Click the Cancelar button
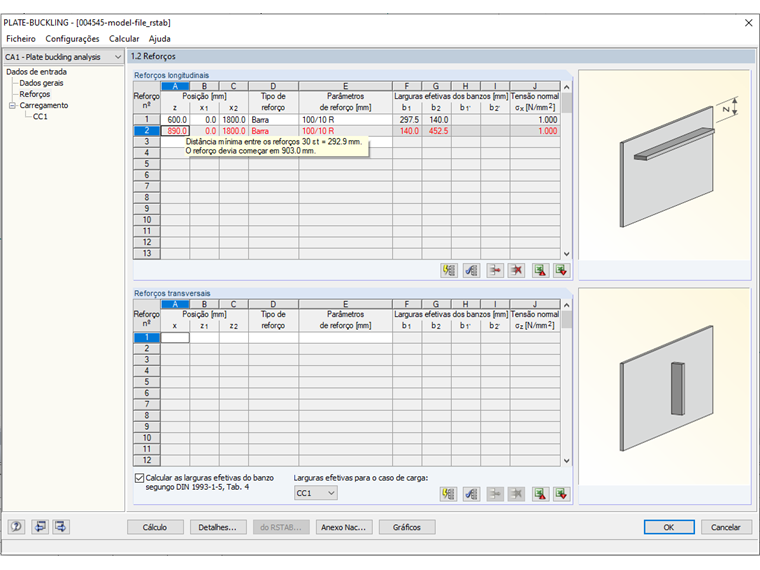760x570 pixels. click(726, 527)
